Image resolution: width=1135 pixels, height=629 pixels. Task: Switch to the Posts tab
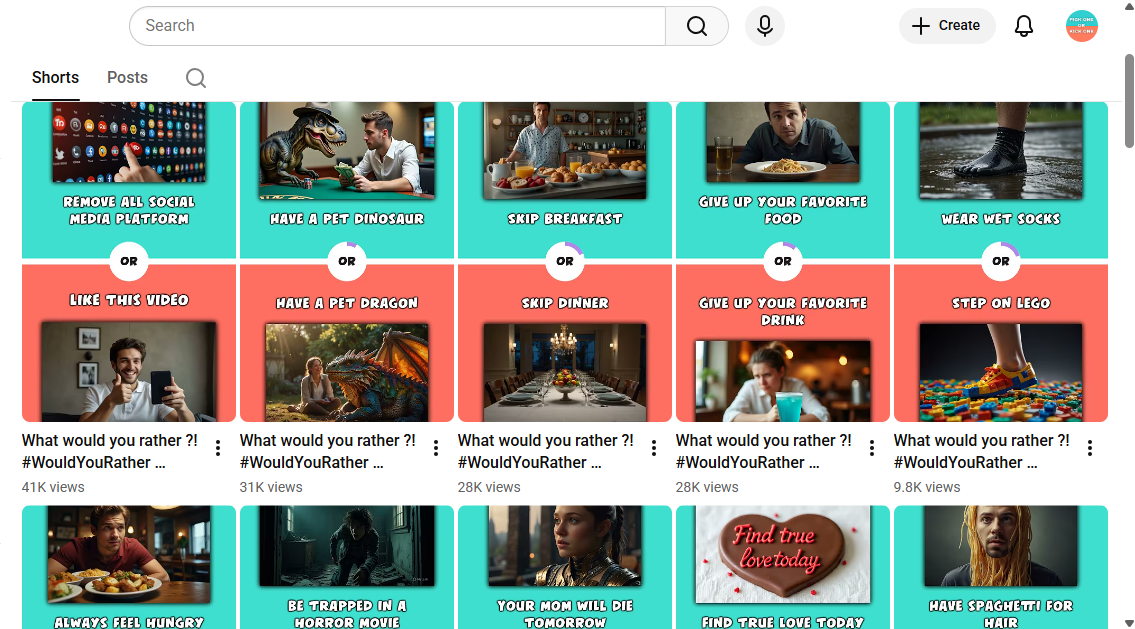pyautogui.click(x=127, y=77)
